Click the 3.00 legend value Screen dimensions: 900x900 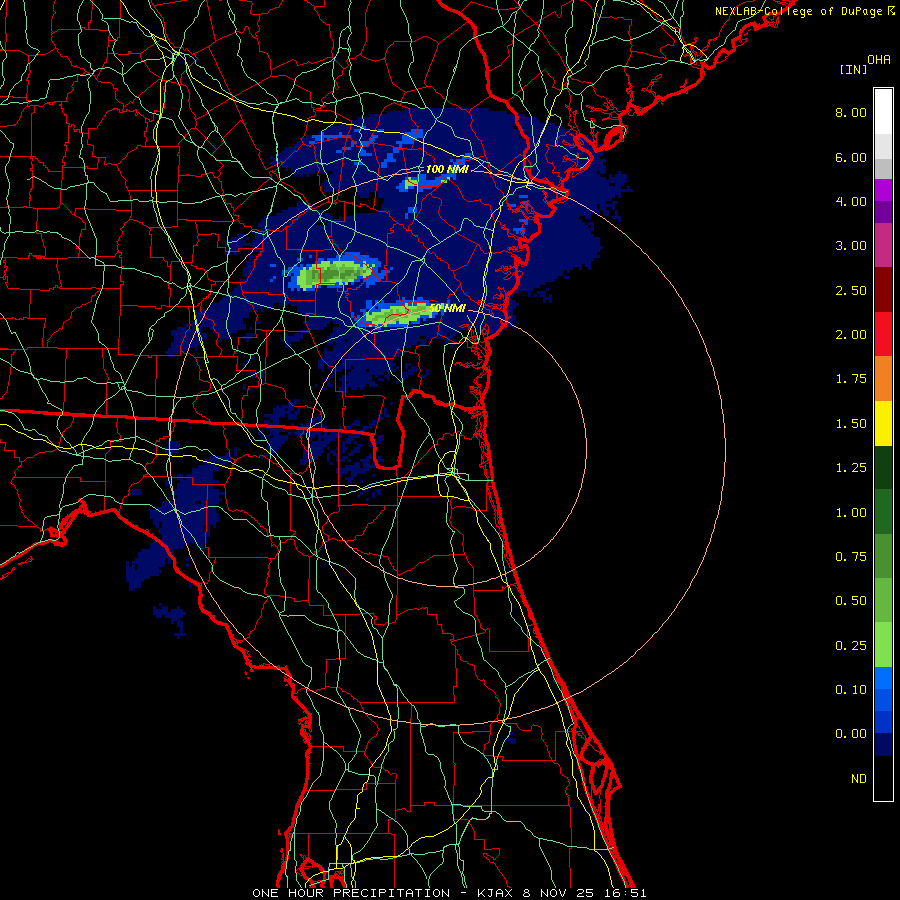pos(851,246)
